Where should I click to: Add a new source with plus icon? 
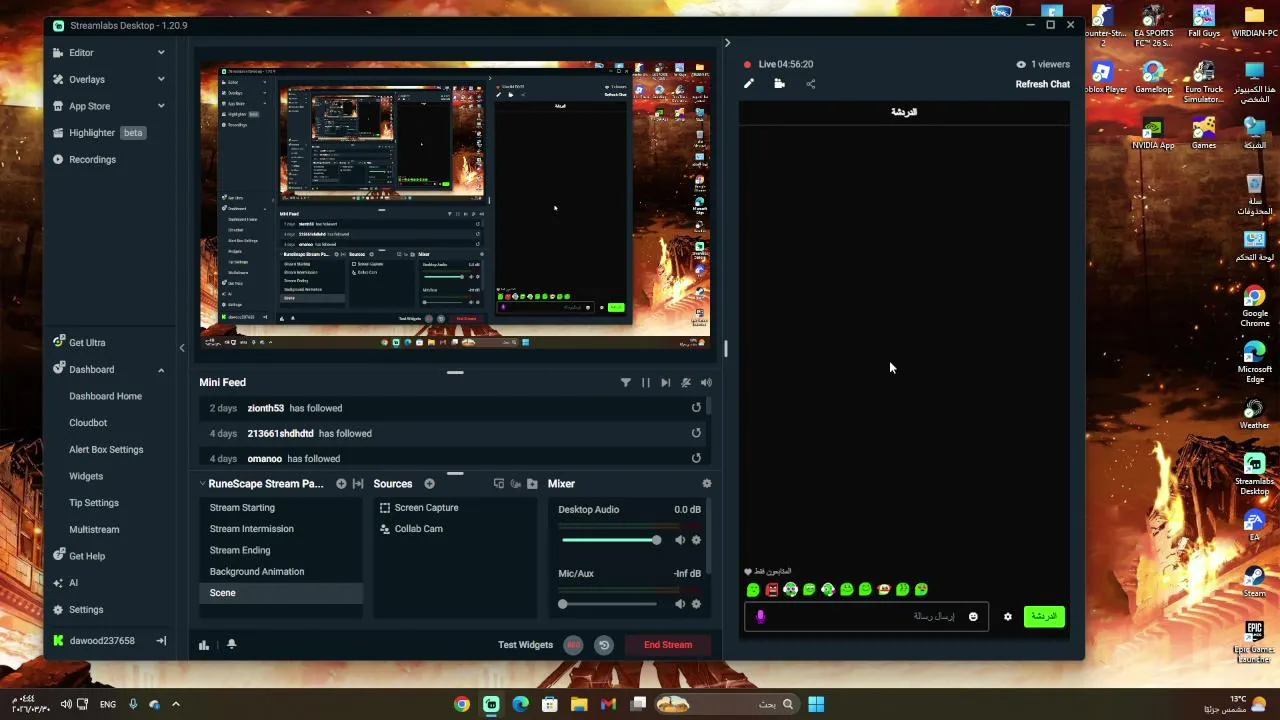coord(429,483)
